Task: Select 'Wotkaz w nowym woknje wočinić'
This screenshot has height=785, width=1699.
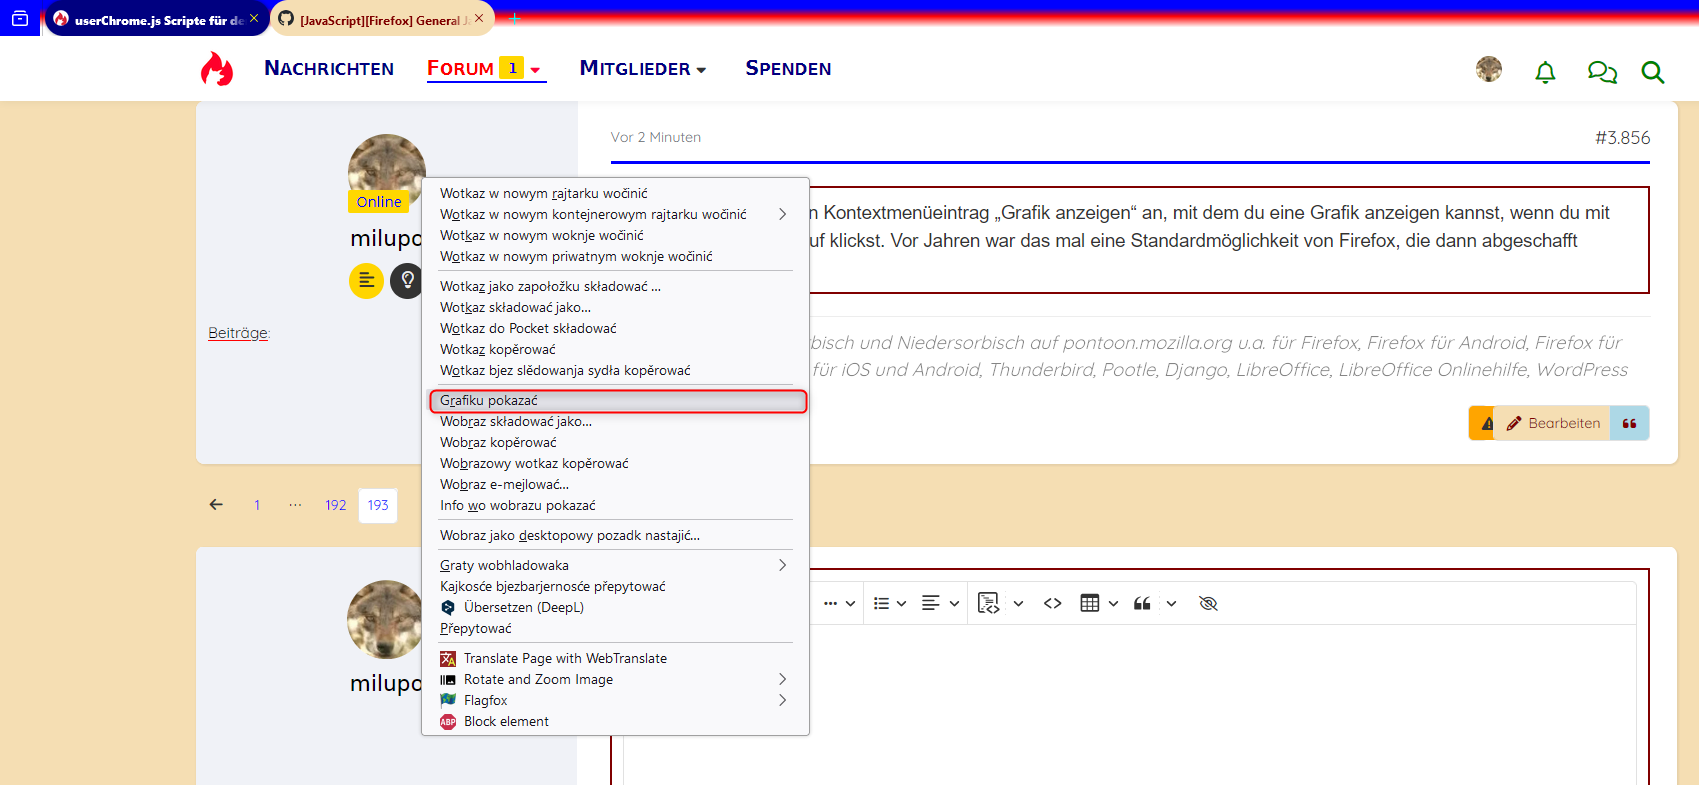Action: (615, 236)
